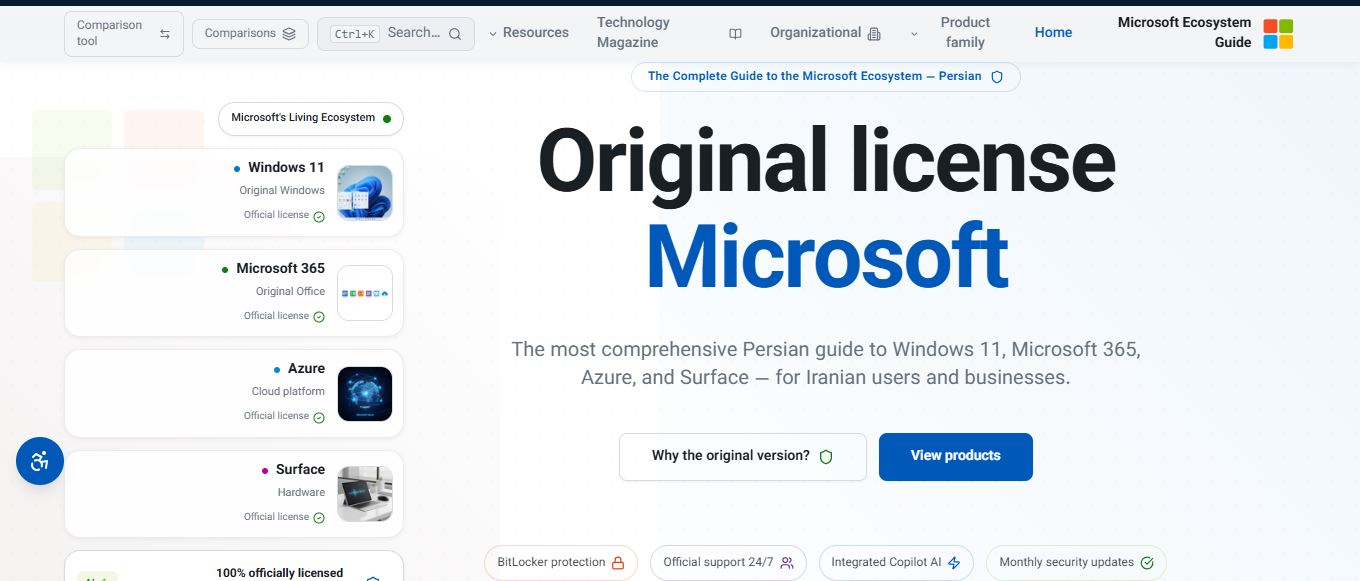Click the Microsoft four-color logo
The height and width of the screenshot is (581, 1360).
coord(1278,33)
